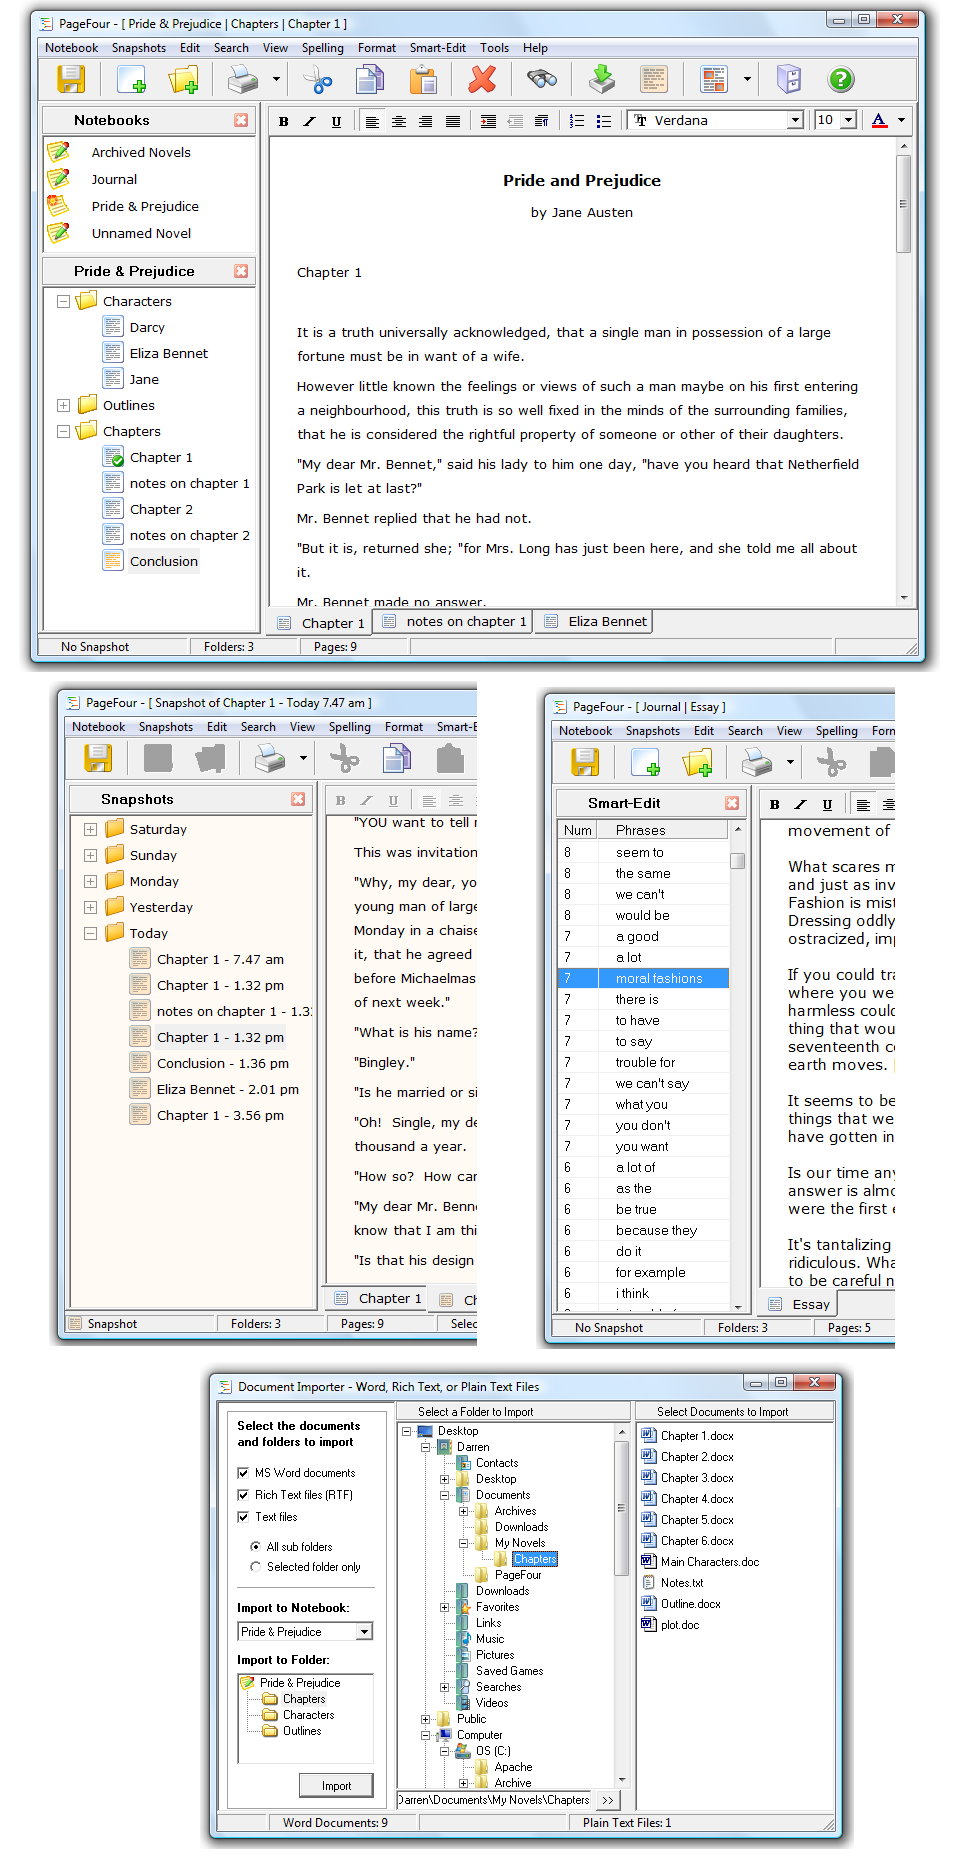Open the Unnamed Novel notebook
This screenshot has width=959, height=1865.
pyautogui.click(x=141, y=233)
